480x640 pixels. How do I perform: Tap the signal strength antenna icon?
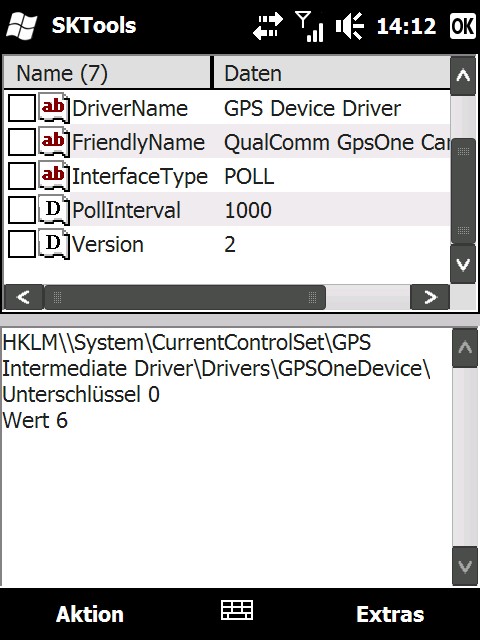(x=309, y=27)
